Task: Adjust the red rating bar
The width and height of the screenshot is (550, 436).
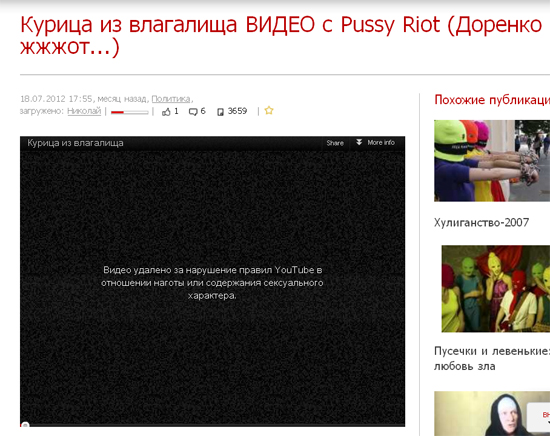Action: 129,112
